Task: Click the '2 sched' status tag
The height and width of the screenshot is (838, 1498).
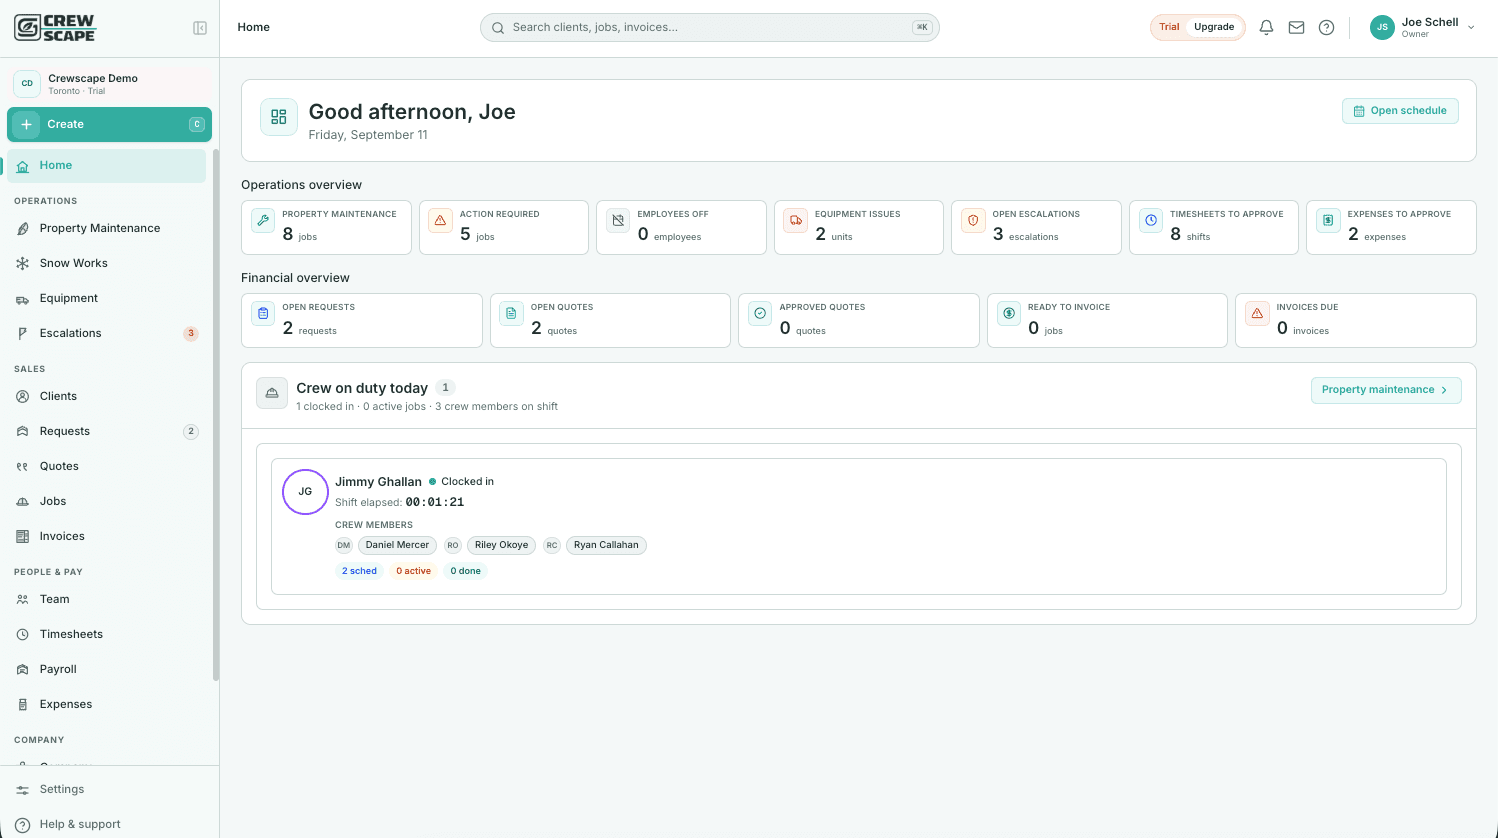Action: tap(359, 571)
